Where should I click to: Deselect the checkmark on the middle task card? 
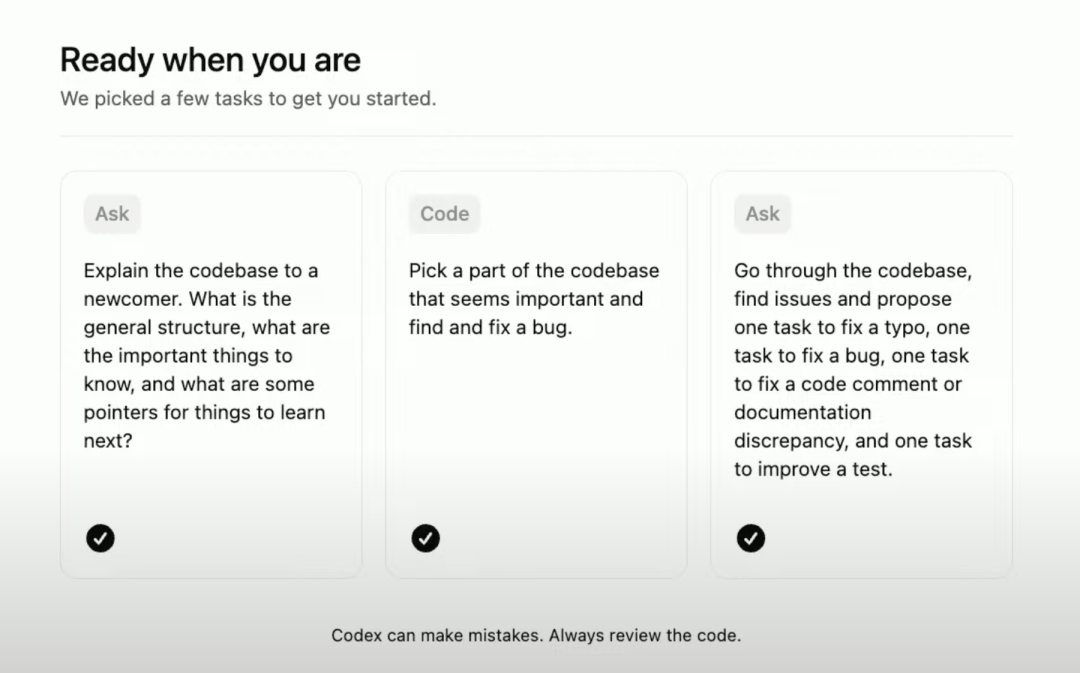[425, 538]
